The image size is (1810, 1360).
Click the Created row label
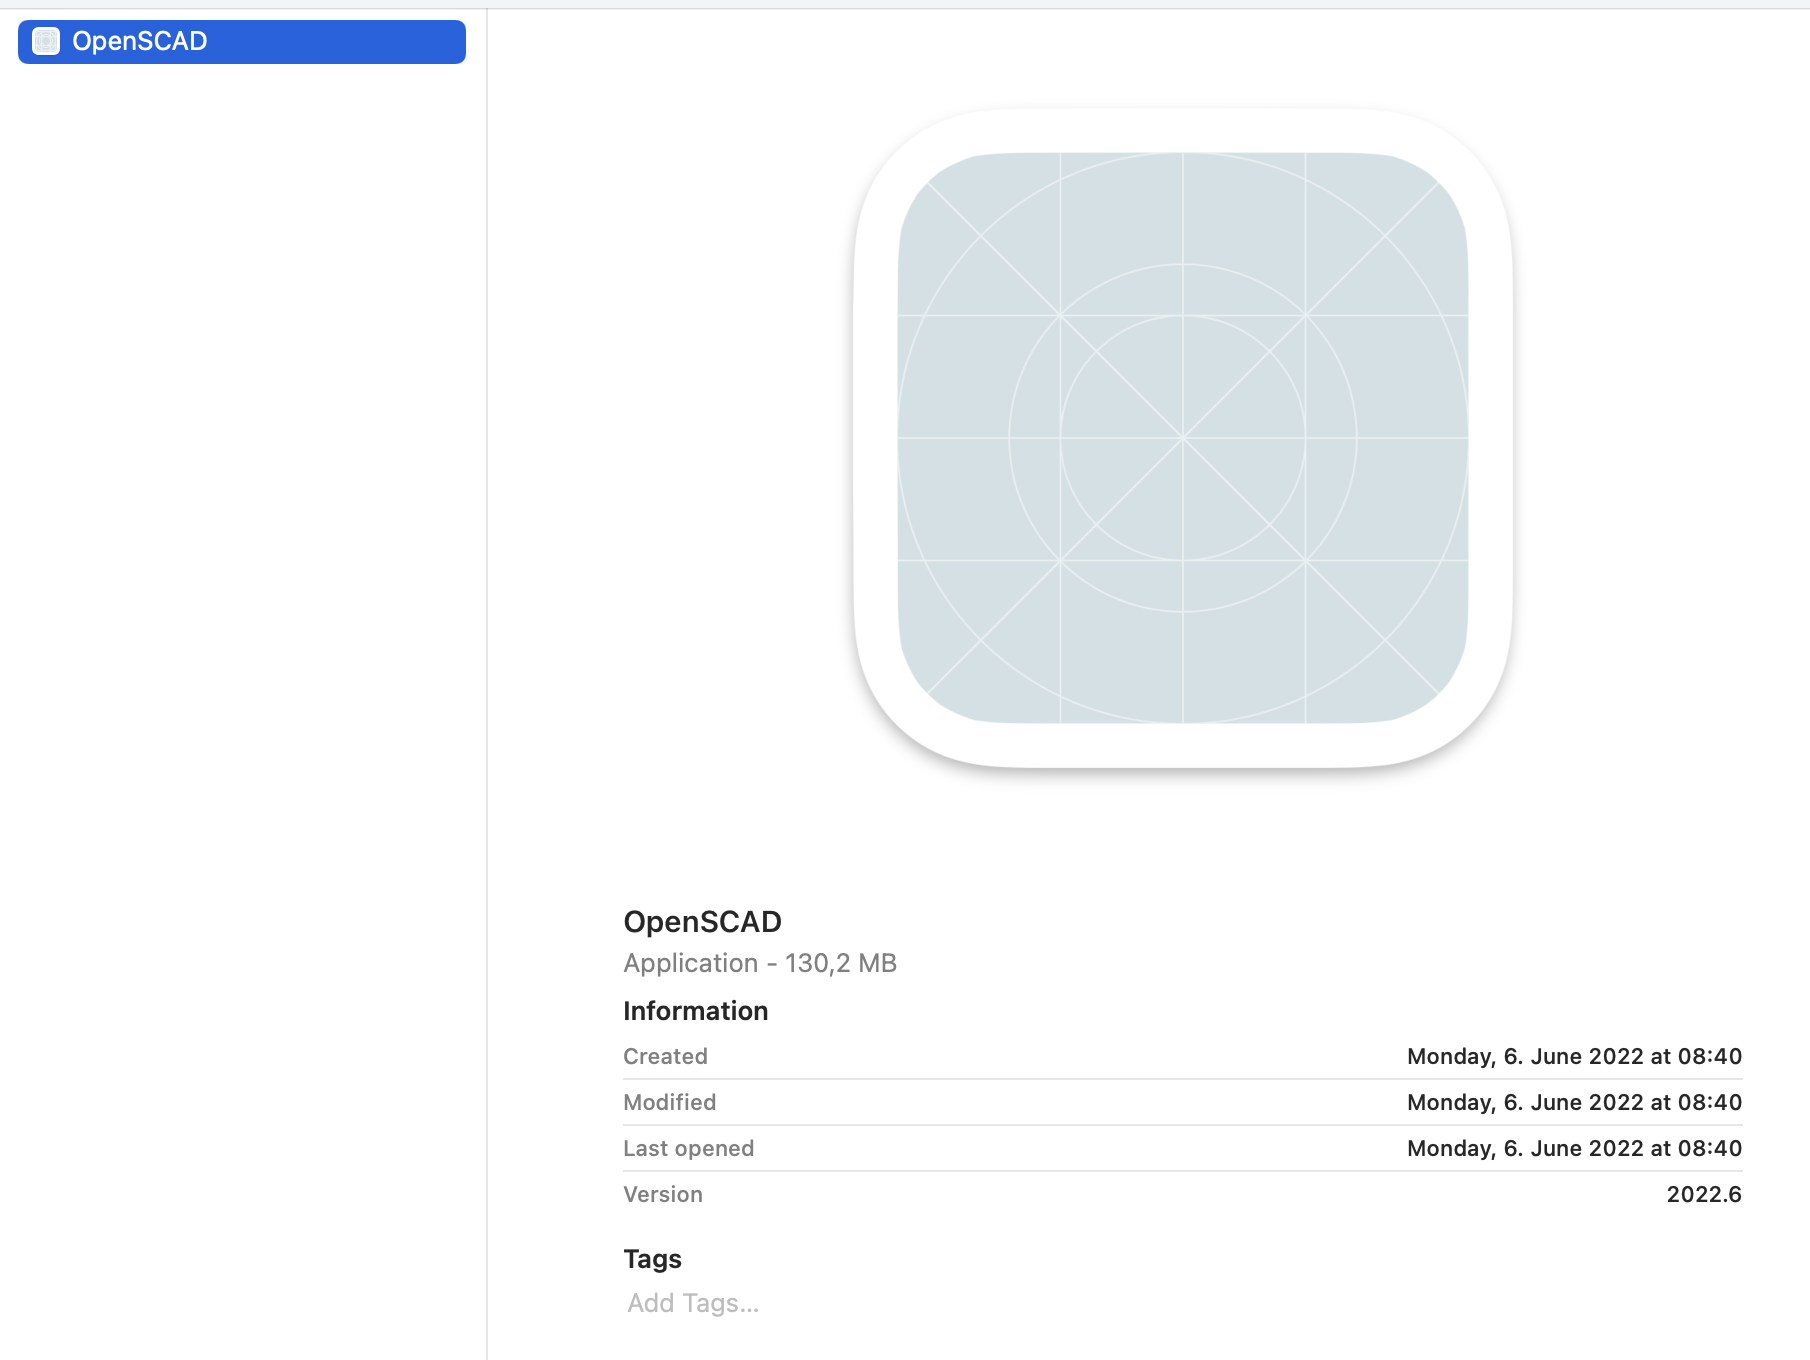(x=665, y=1056)
